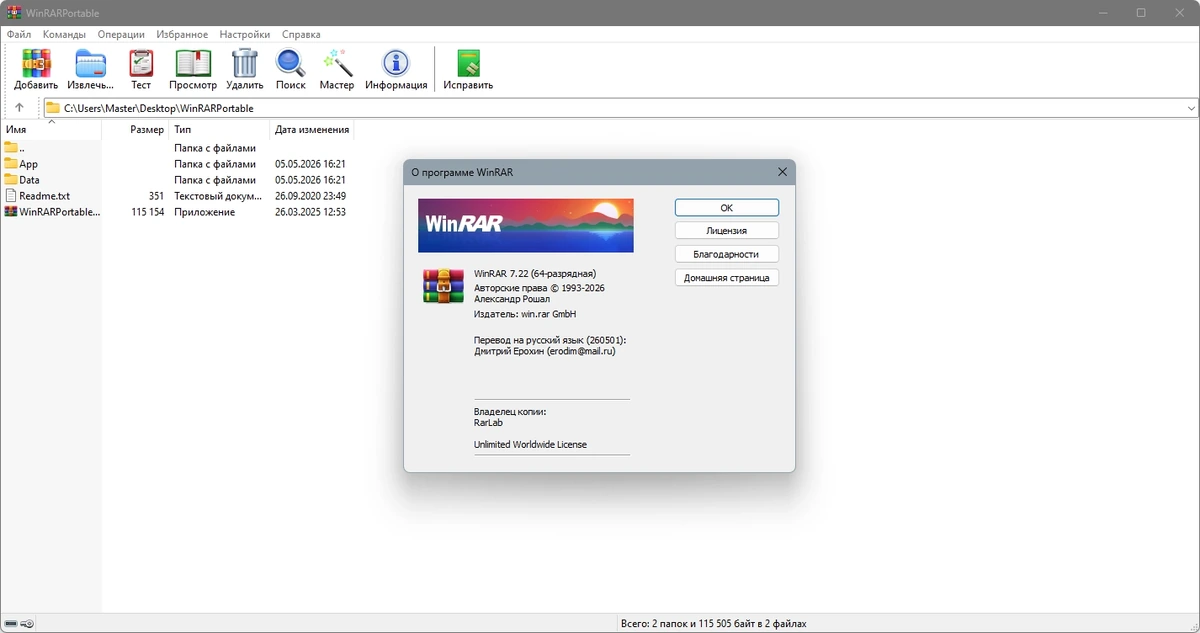This screenshot has width=1200, height=633.
Task: Select the App folder icon
Action: pos(11,164)
